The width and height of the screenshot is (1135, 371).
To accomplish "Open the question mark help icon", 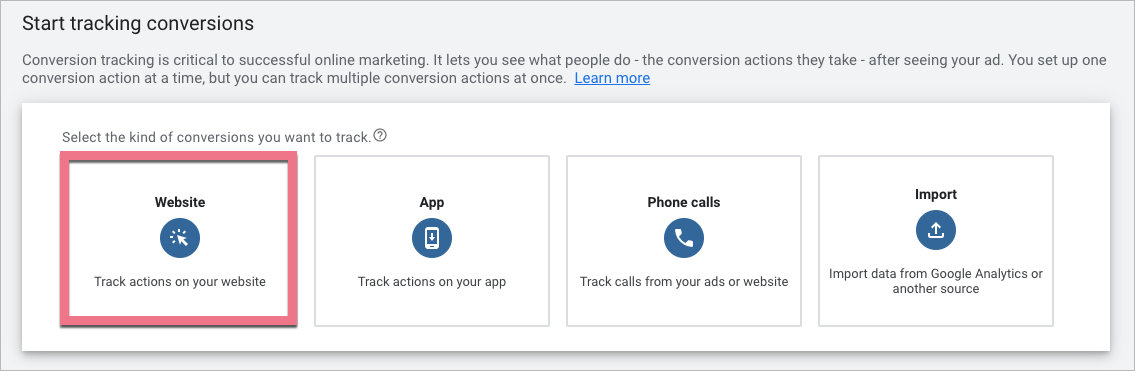I will pyautogui.click(x=380, y=135).
